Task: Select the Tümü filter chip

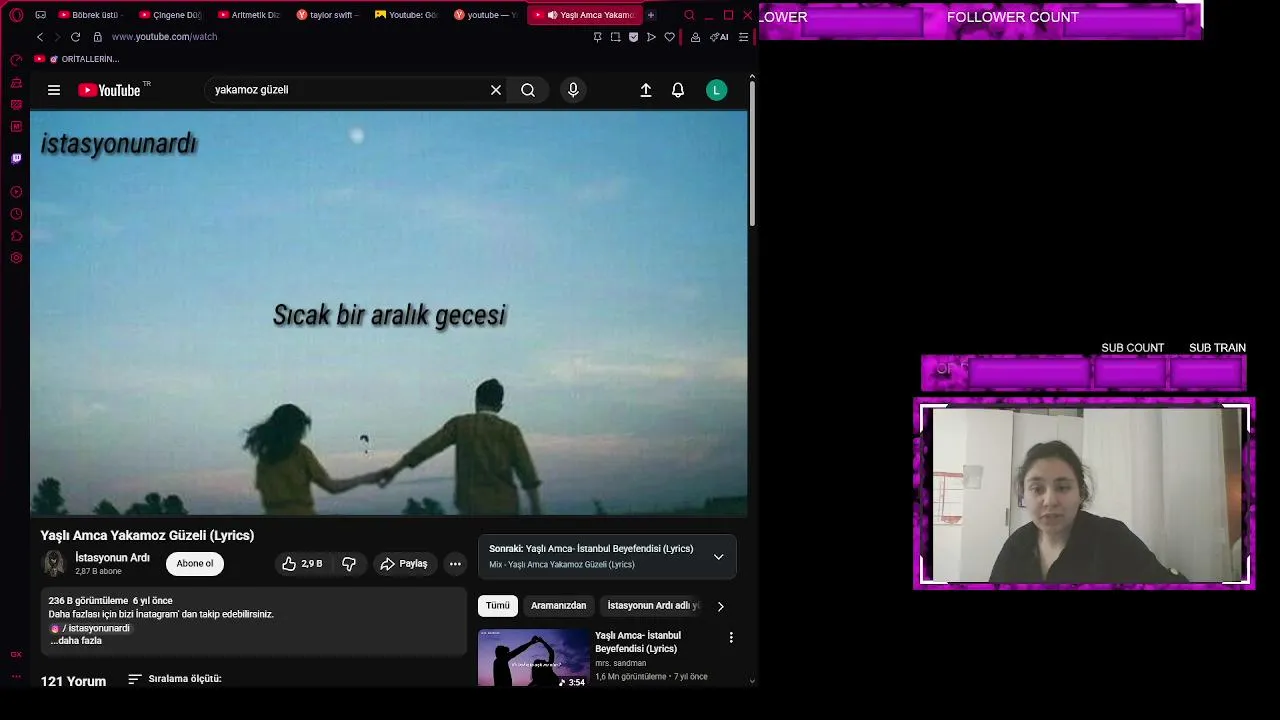Action: click(x=498, y=606)
